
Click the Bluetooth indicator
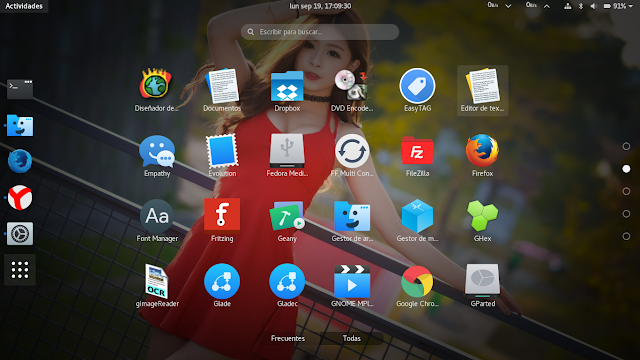(x=580, y=6)
